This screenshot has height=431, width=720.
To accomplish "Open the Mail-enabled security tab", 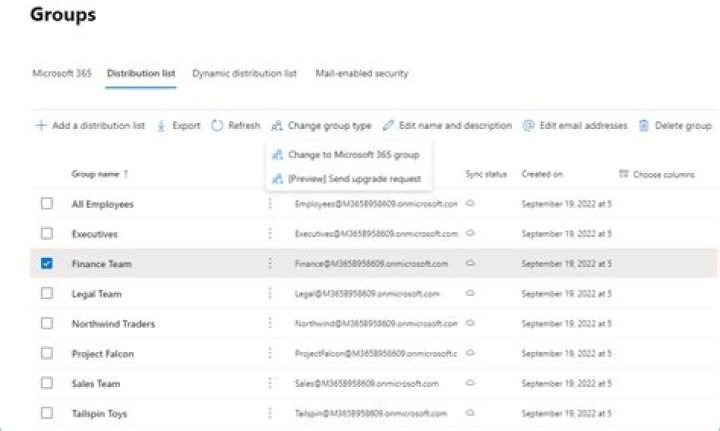I will [x=362, y=73].
